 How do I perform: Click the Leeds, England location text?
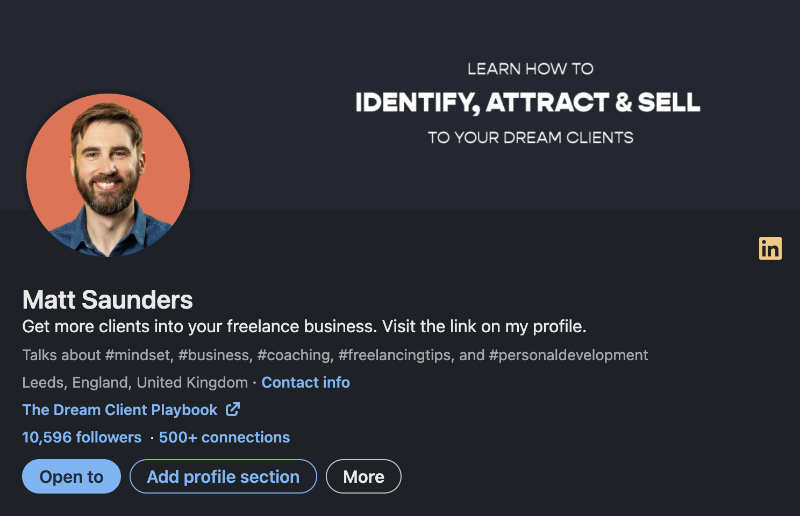[x=135, y=382]
